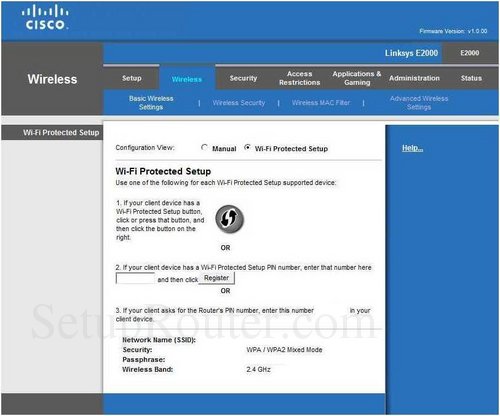The width and height of the screenshot is (500, 416).
Task: Select the Manual configuration view radio button
Action: coord(204,147)
